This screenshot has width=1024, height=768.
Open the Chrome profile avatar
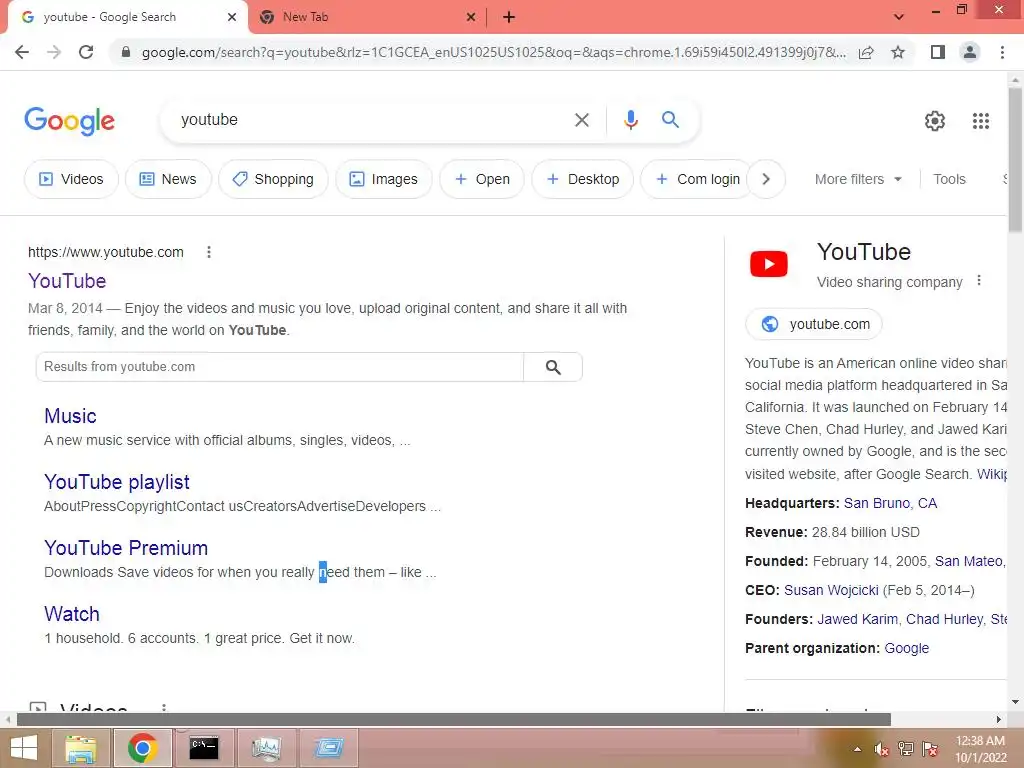click(970, 52)
